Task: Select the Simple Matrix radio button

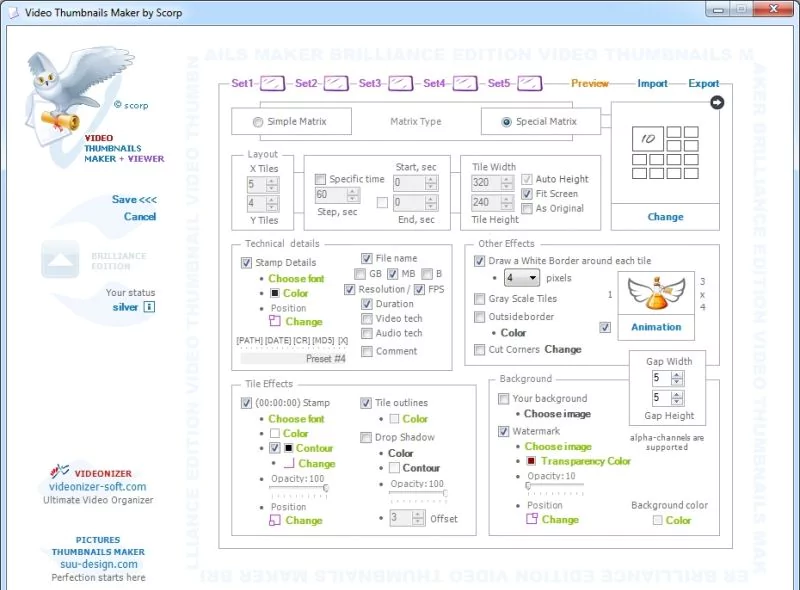Action: [x=259, y=122]
